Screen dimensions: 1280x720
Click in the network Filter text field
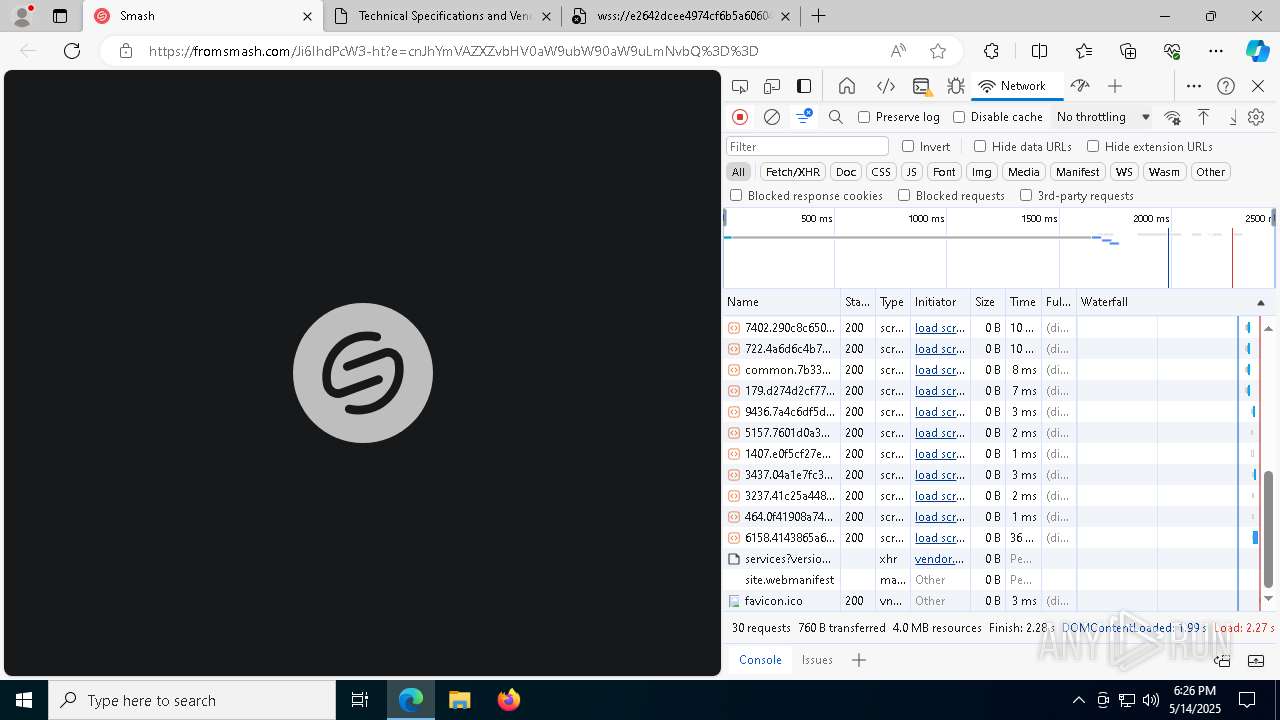coord(807,146)
